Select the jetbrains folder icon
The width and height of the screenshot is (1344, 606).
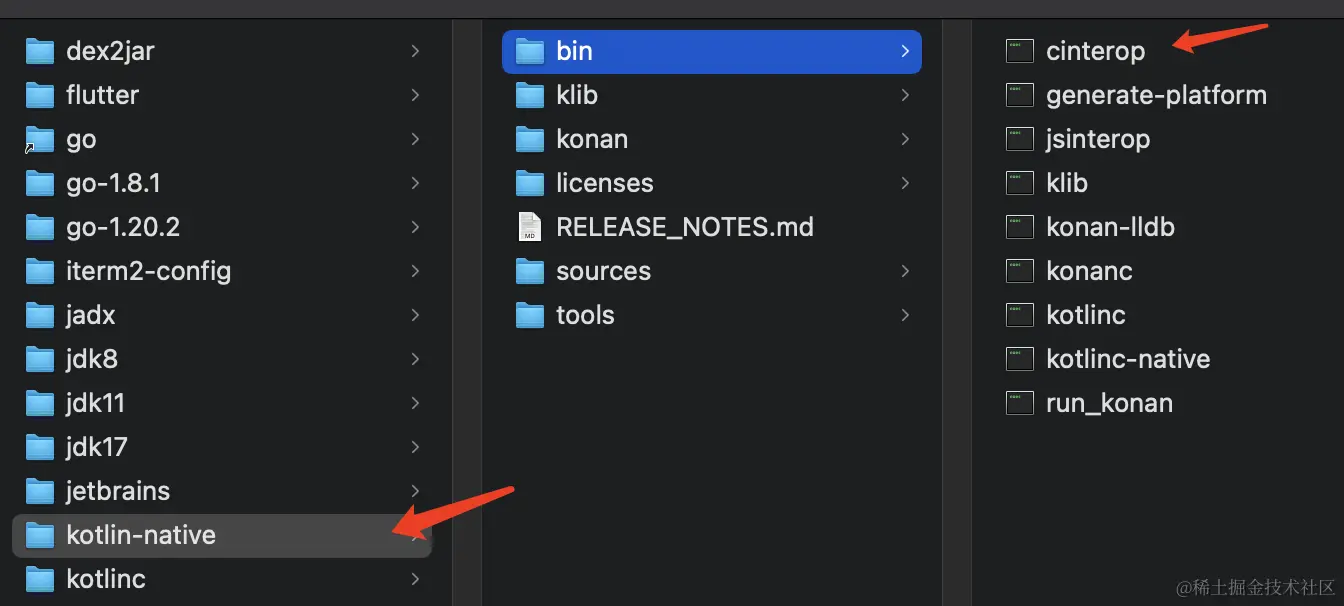[39, 491]
